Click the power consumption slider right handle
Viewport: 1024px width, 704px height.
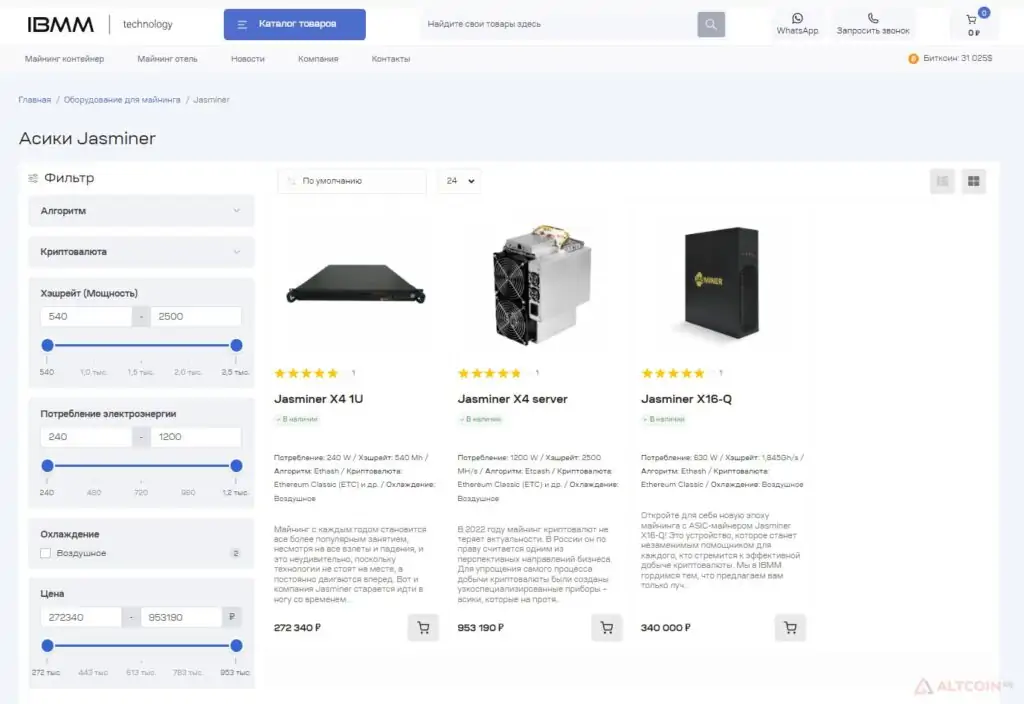(236, 466)
